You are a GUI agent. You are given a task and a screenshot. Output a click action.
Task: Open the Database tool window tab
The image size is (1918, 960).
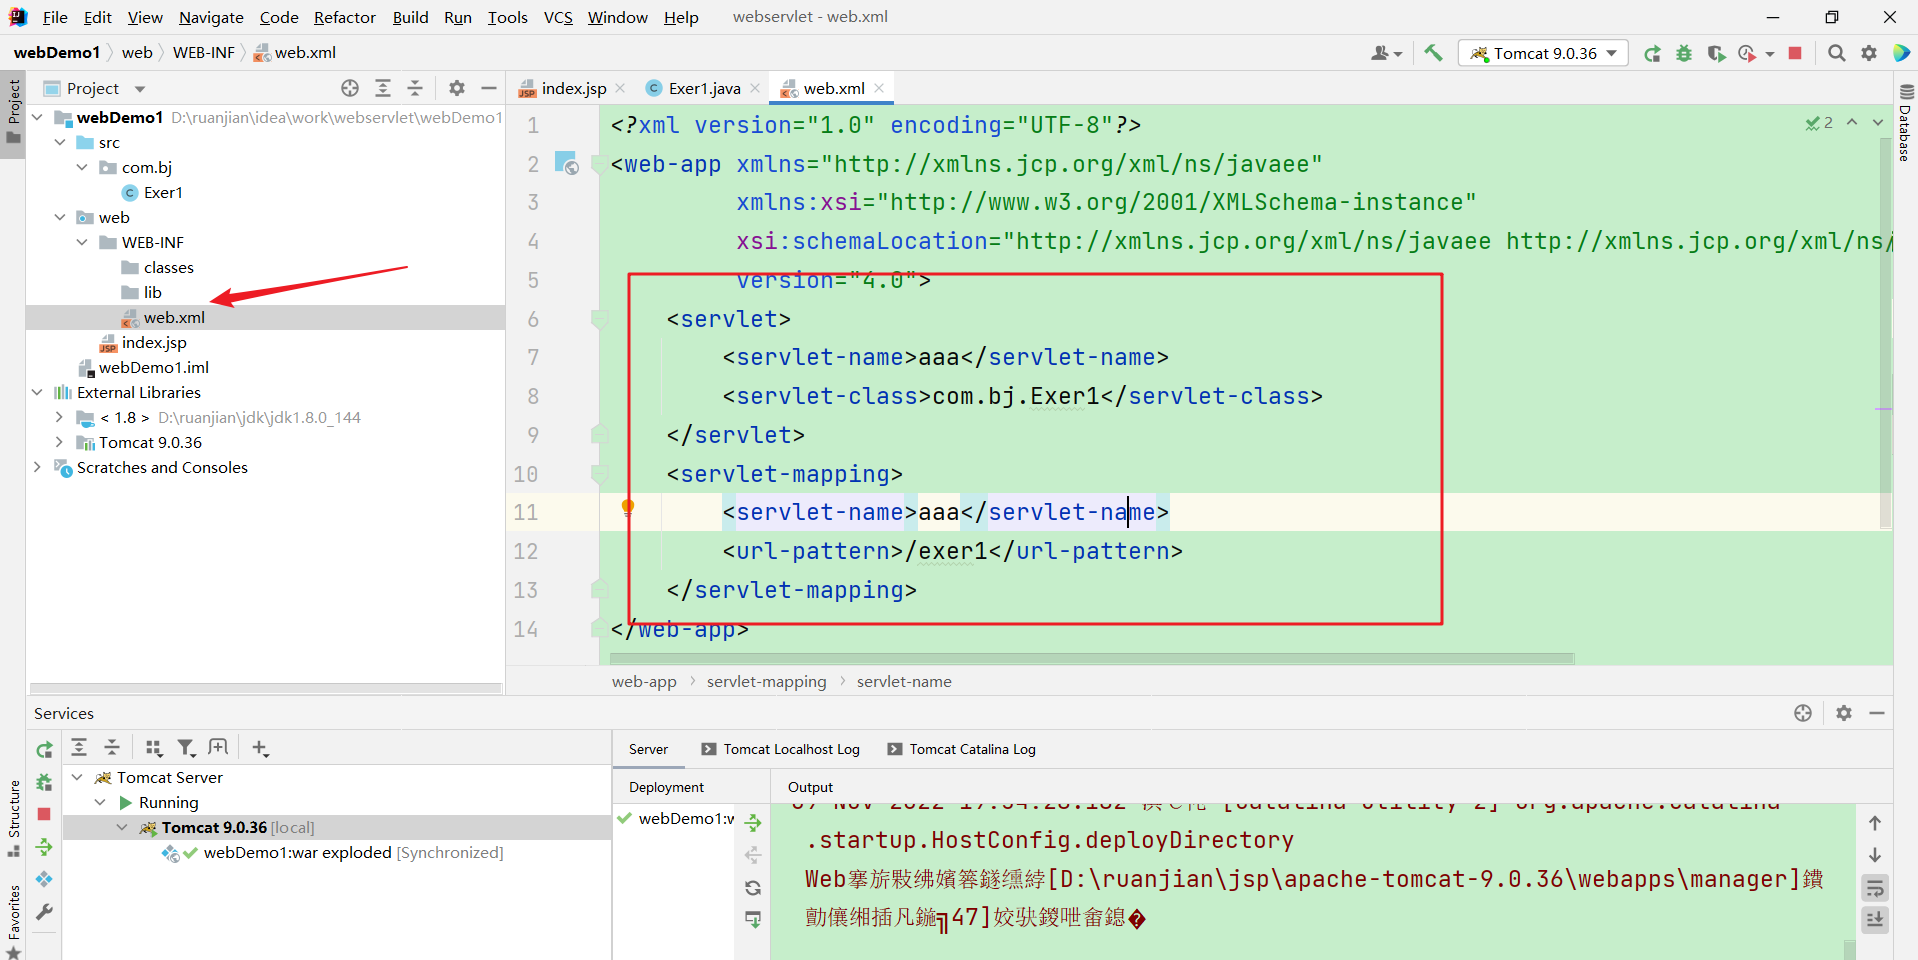(x=1905, y=122)
